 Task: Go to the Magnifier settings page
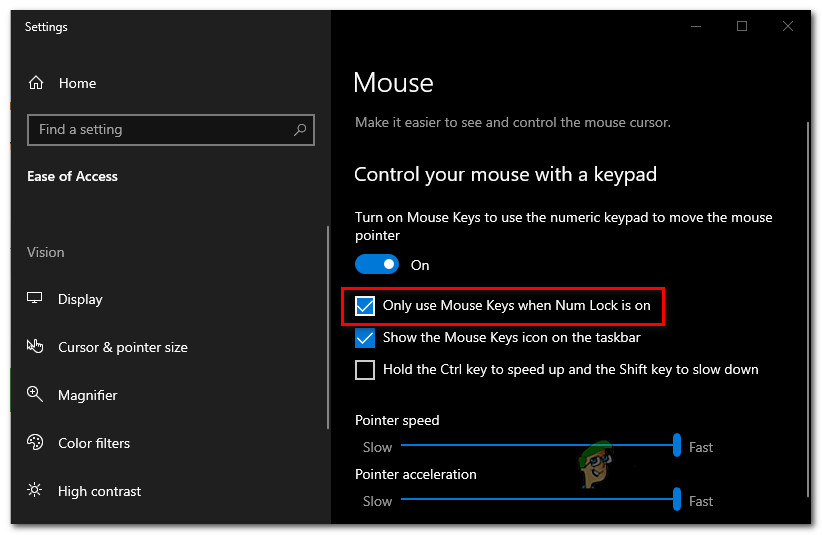88,395
